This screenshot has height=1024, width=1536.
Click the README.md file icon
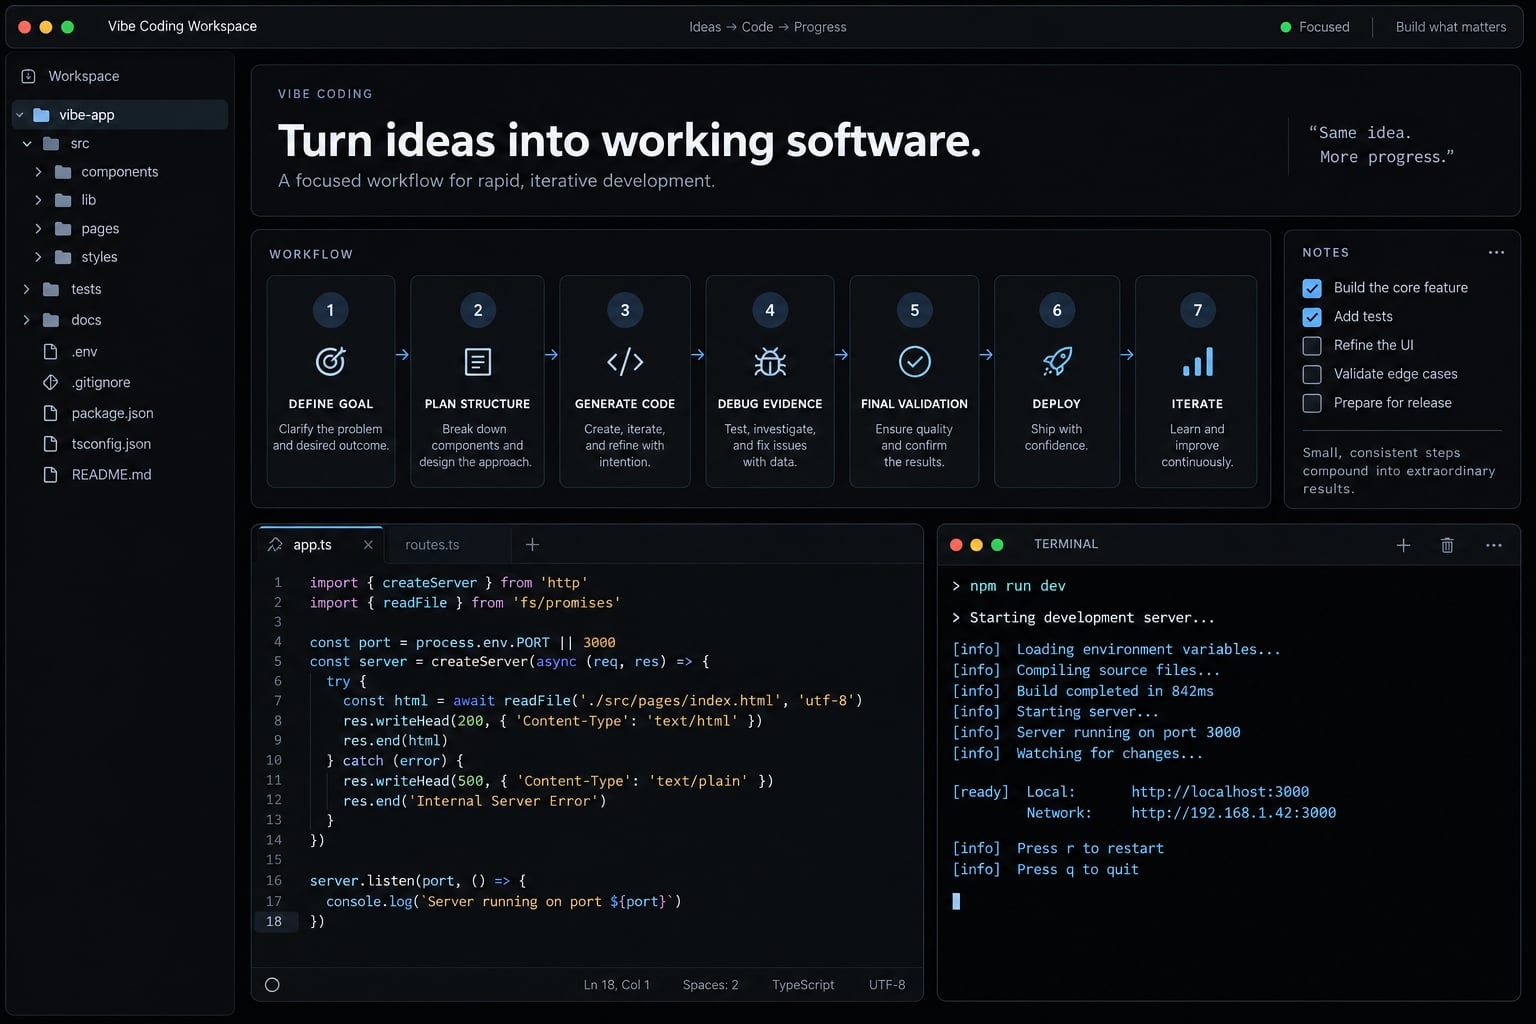pyautogui.click(x=50, y=474)
